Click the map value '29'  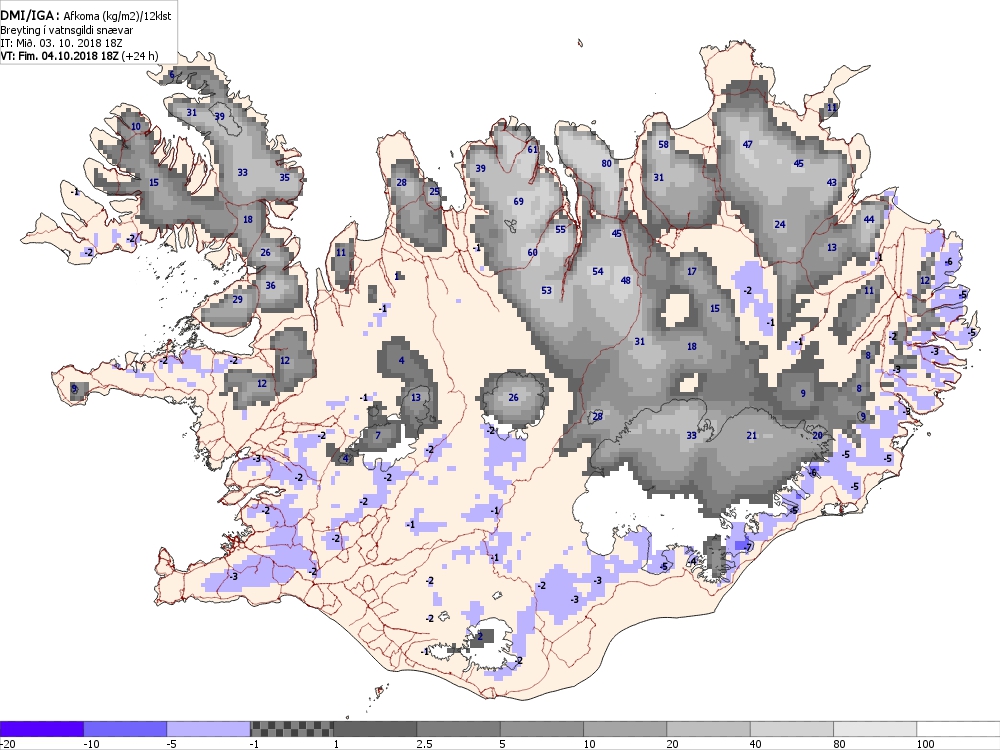(x=237, y=300)
